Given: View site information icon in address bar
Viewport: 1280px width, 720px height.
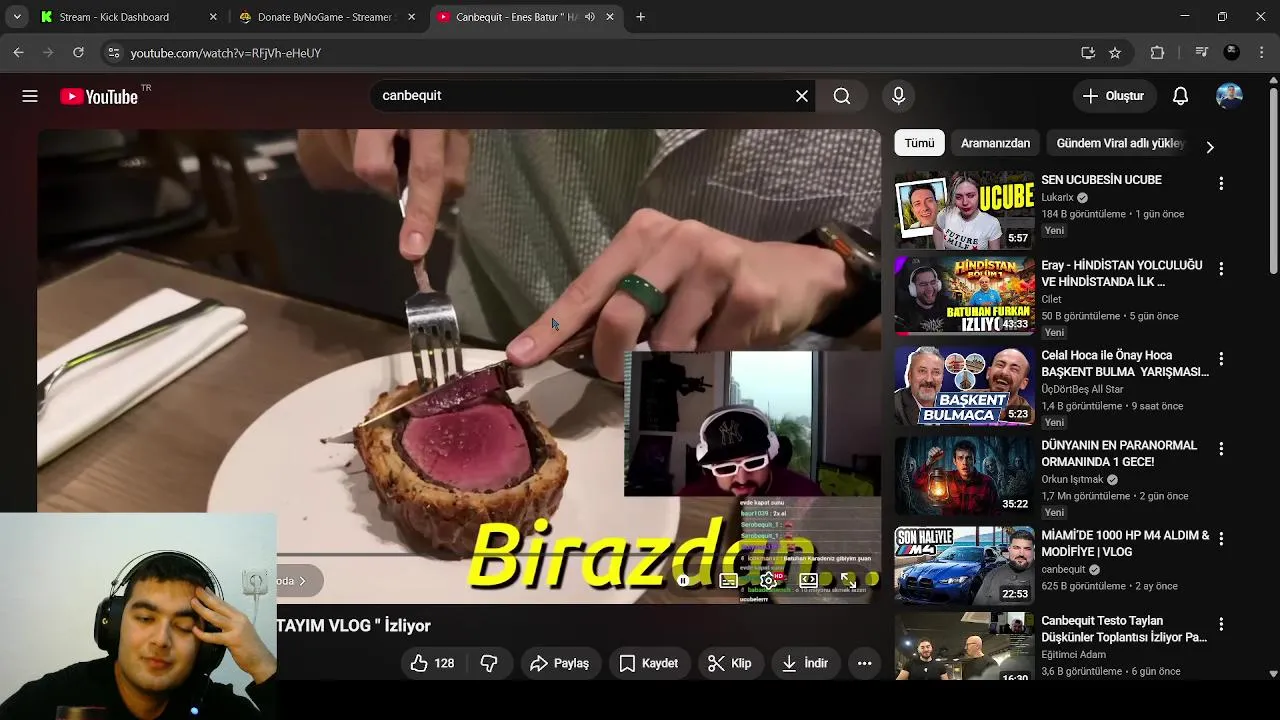Looking at the screenshot, I should tap(113, 53).
